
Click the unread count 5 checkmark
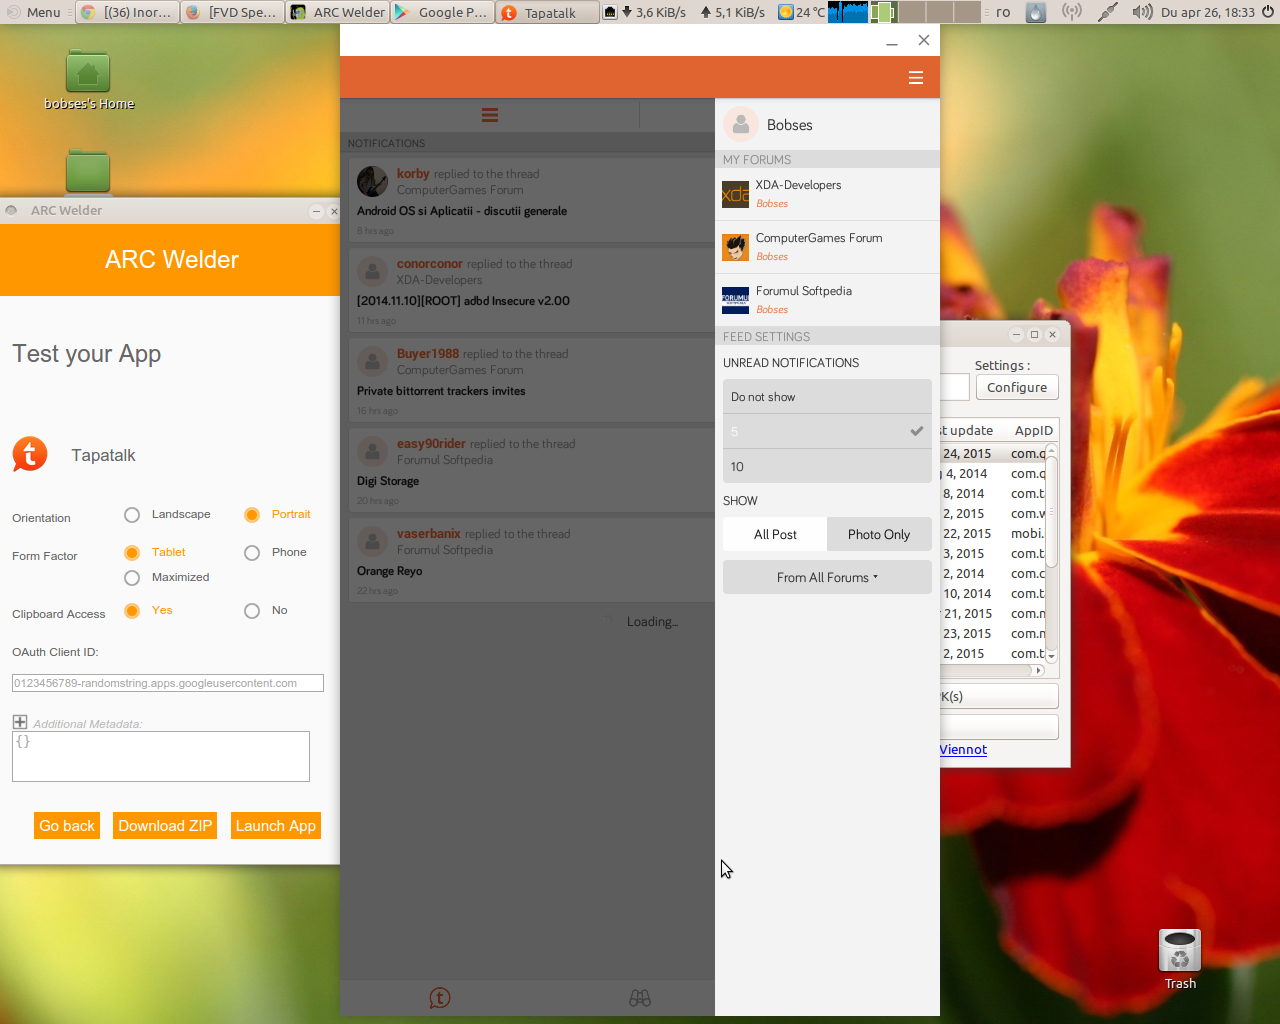(x=916, y=431)
